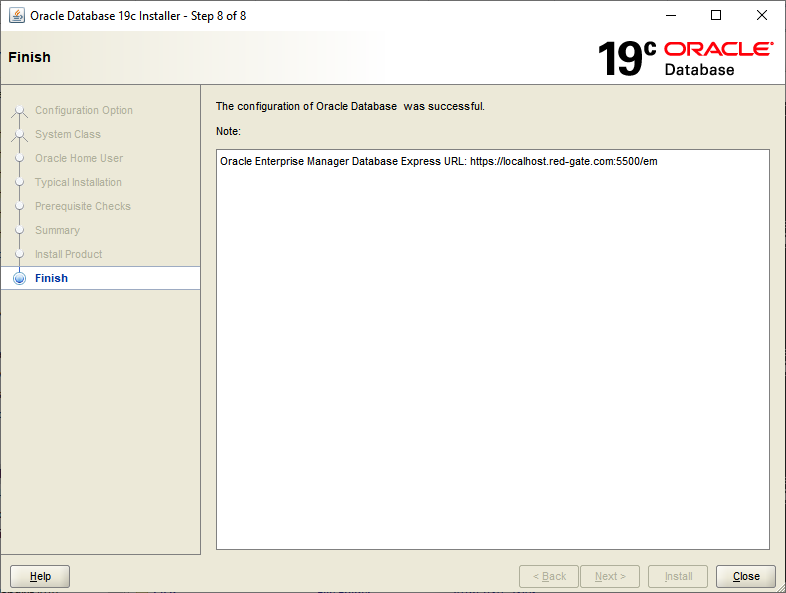Maximize the installer window
786x593 pixels.
pyautogui.click(x=716, y=16)
